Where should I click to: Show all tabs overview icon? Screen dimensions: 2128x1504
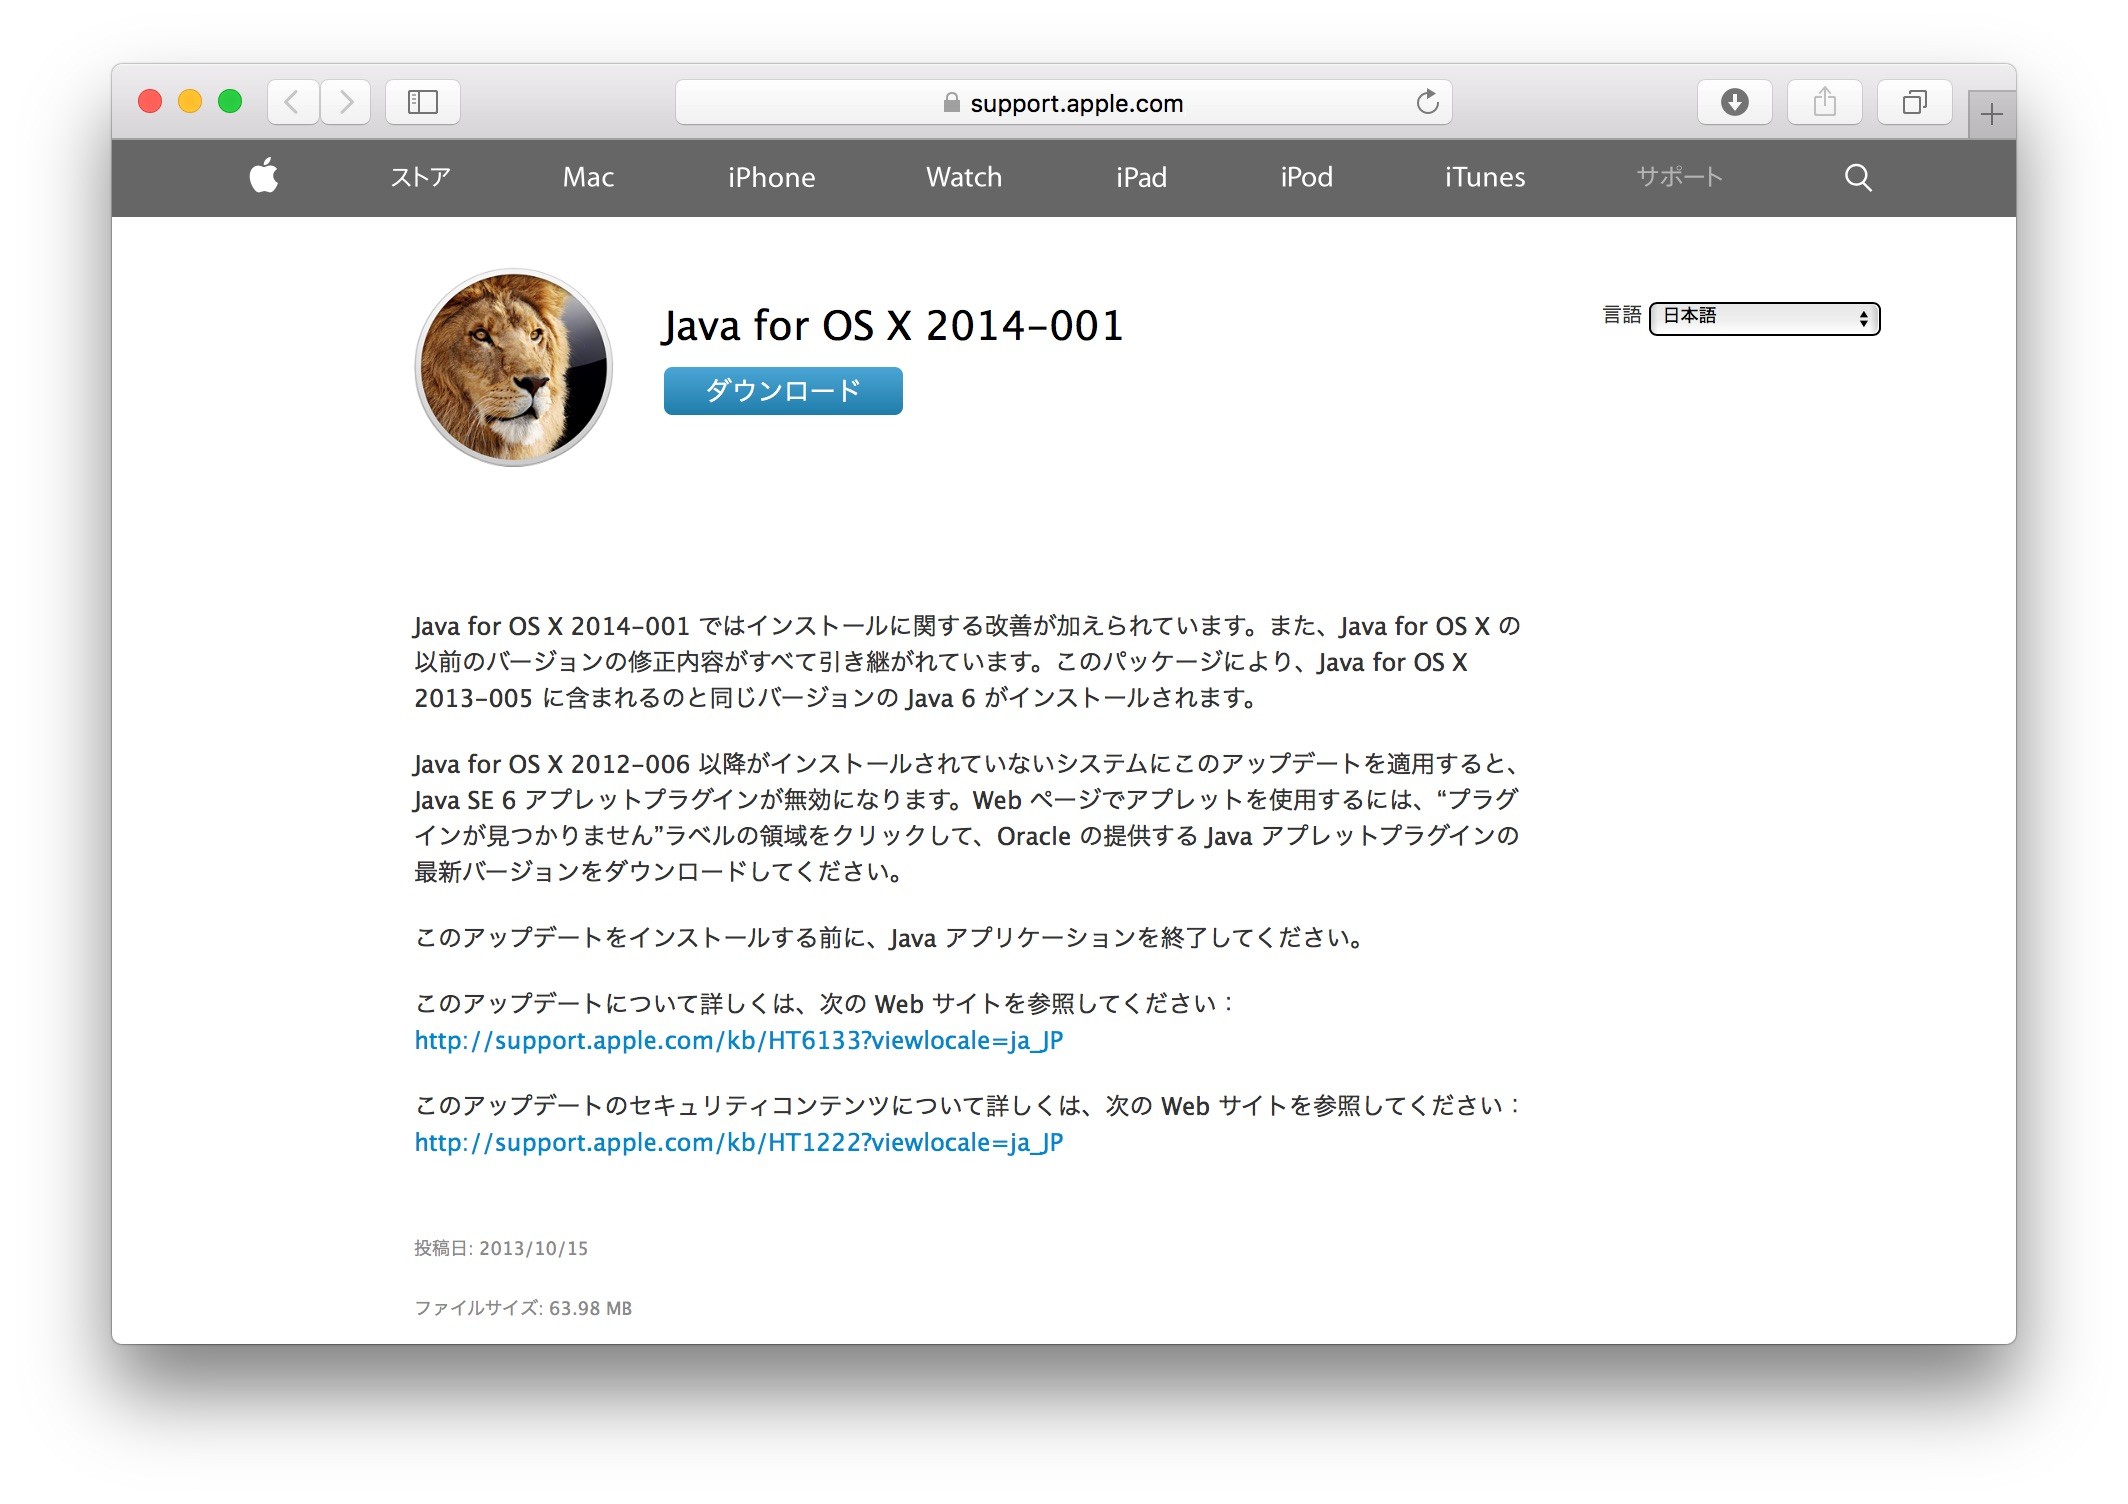(x=1914, y=102)
